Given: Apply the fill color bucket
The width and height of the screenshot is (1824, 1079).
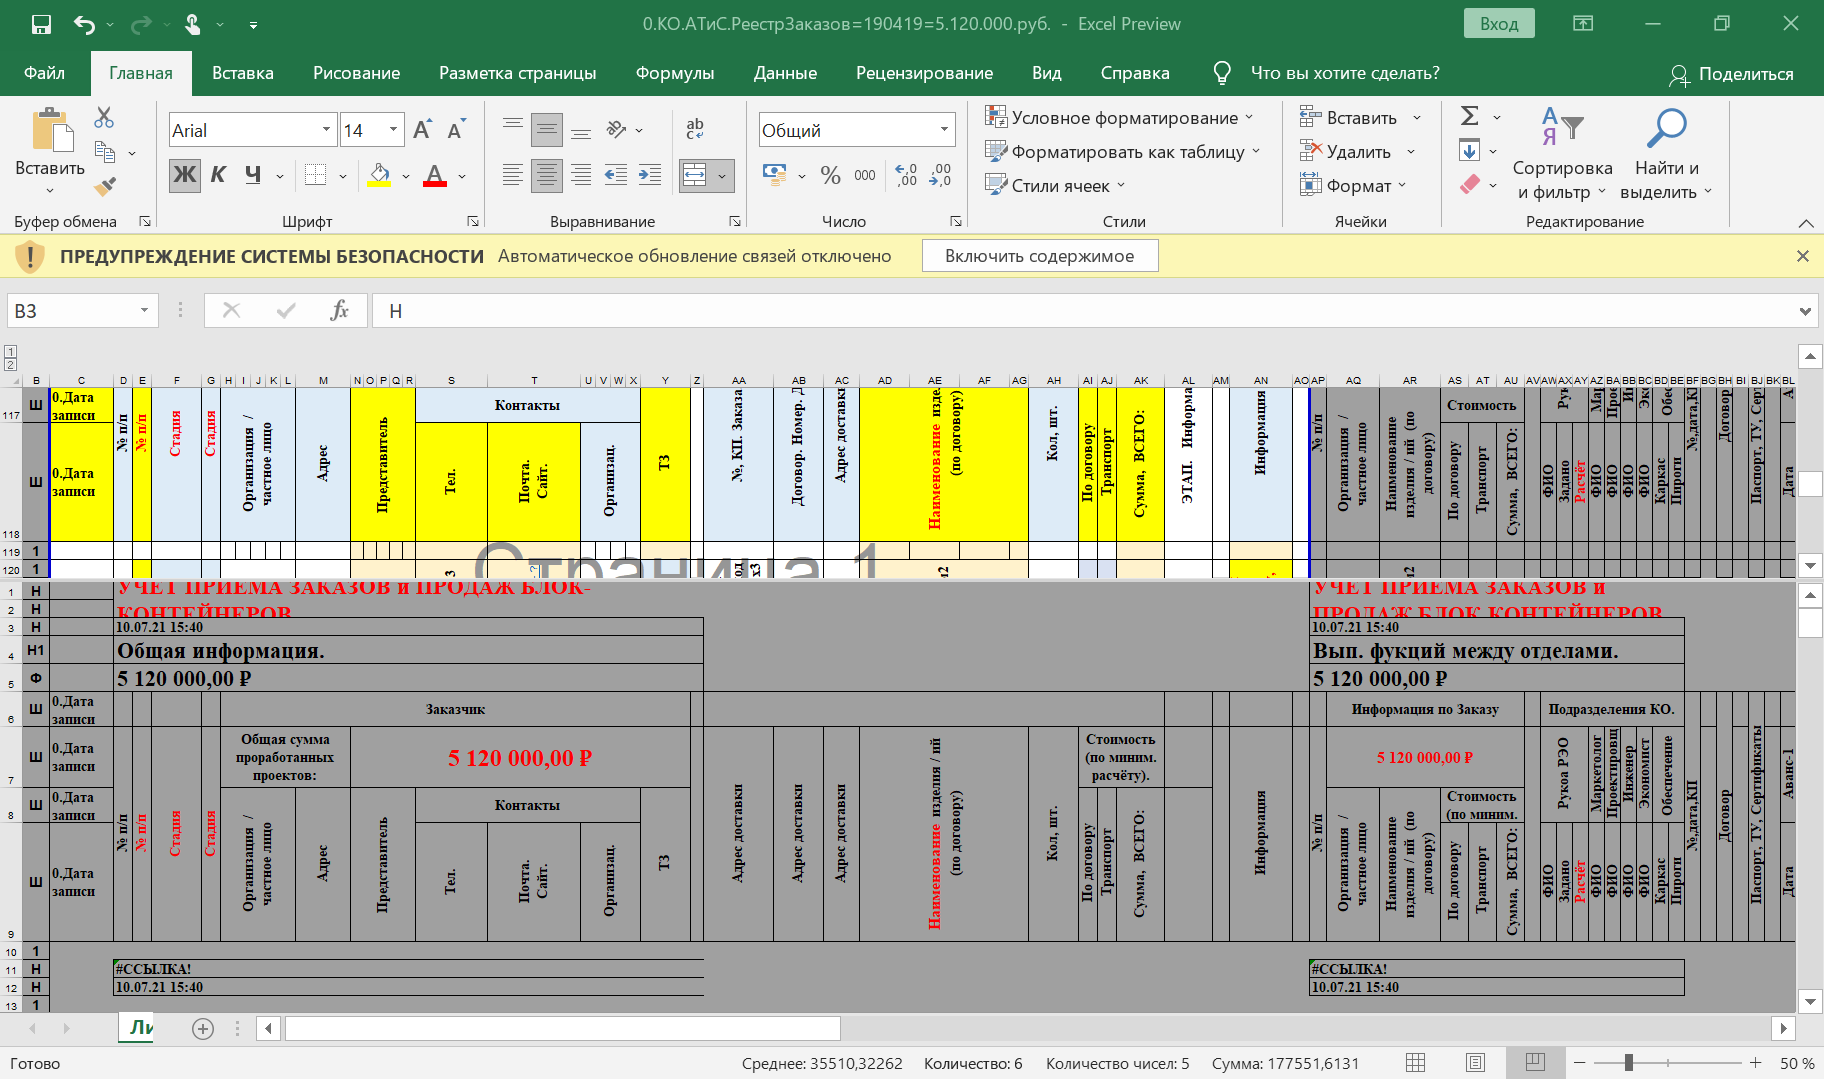Looking at the screenshot, I should pos(380,175).
